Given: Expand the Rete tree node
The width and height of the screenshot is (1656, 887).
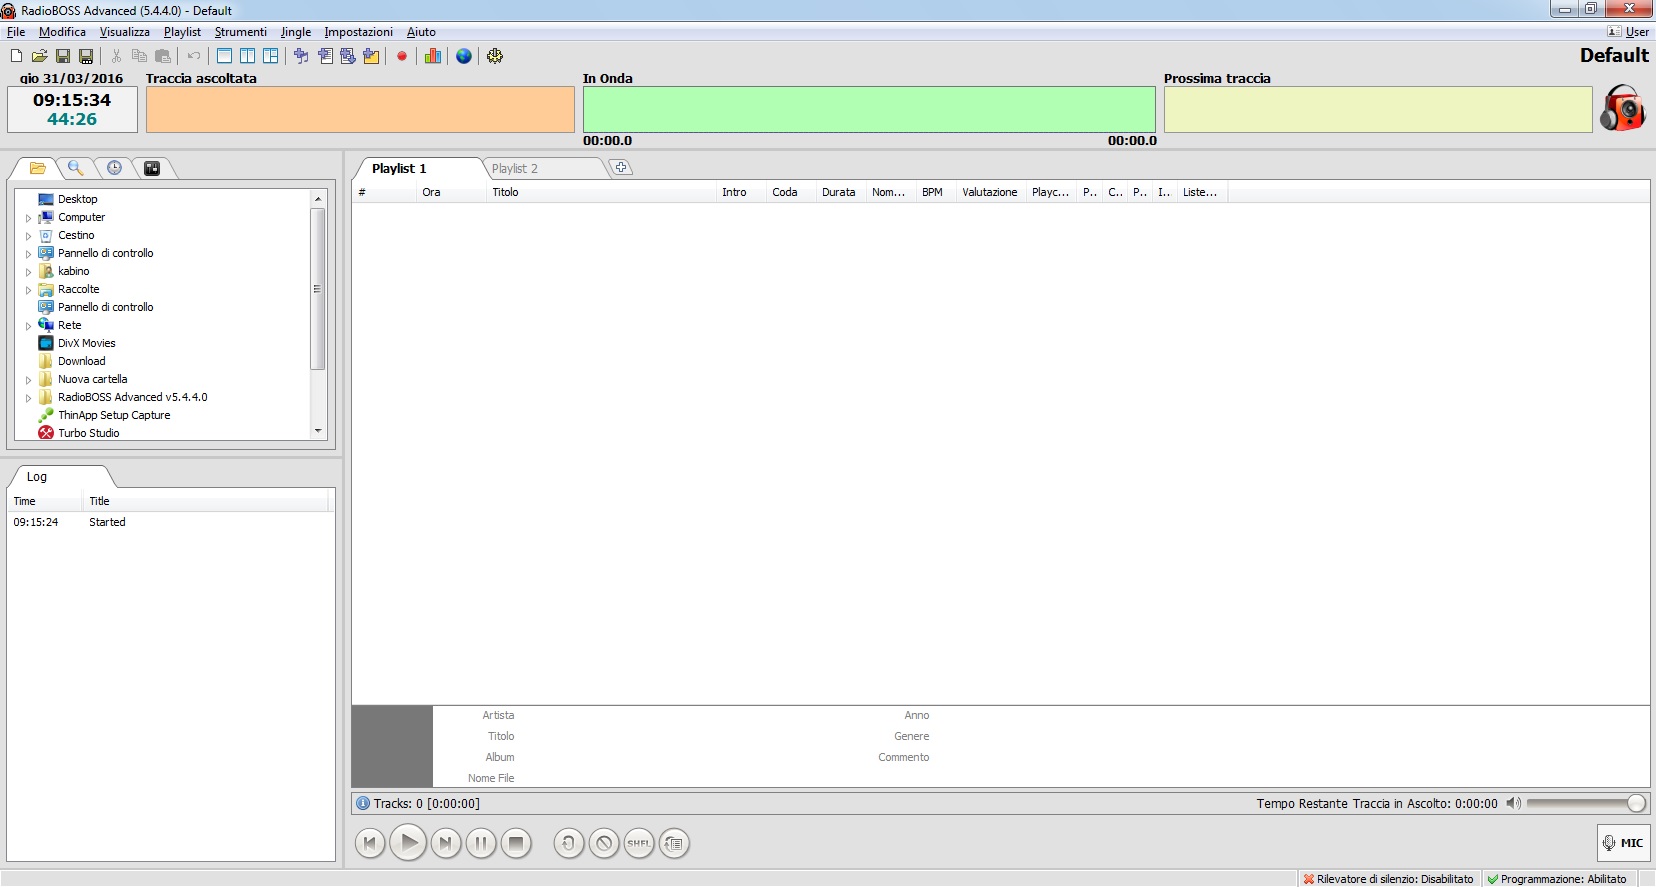Looking at the screenshot, I should [28, 326].
